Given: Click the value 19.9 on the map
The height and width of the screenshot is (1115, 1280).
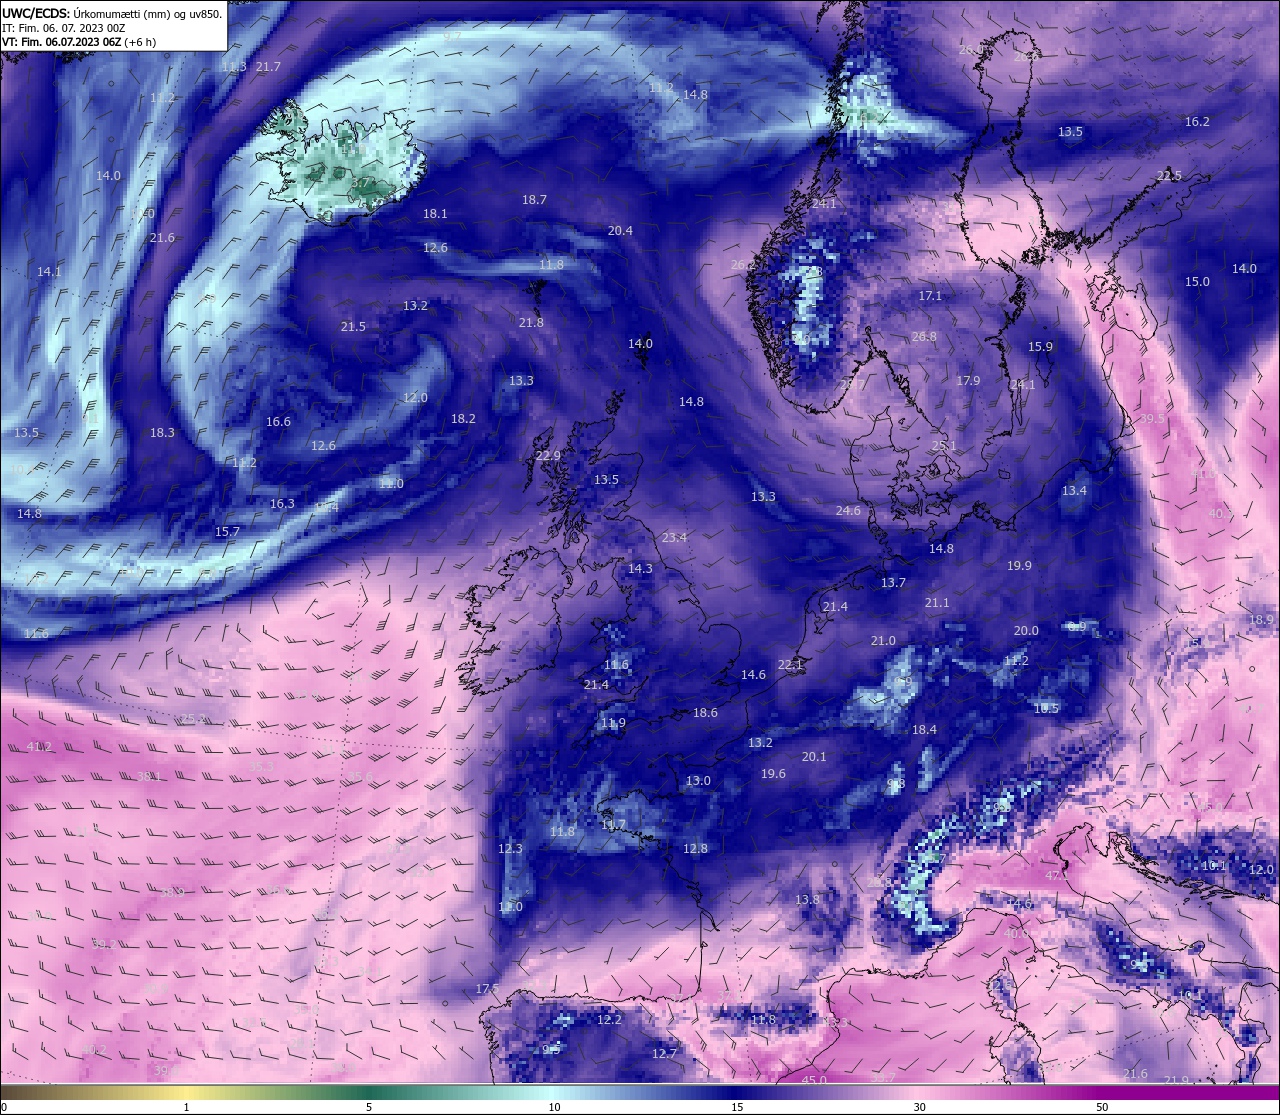Looking at the screenshot, I should [1019, 566].
